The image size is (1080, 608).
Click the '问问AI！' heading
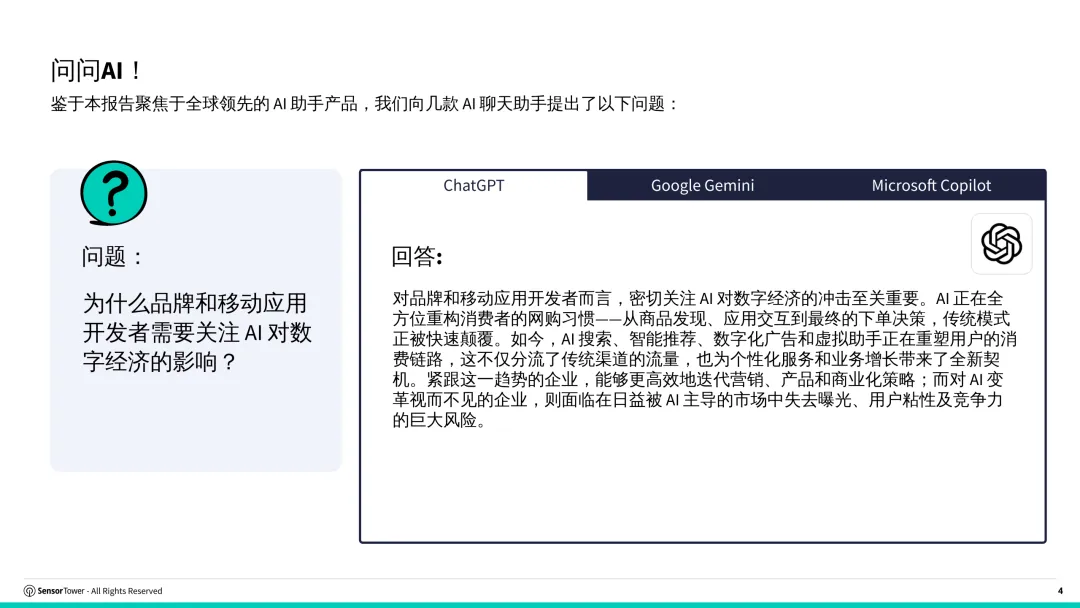tap(96, 70)
